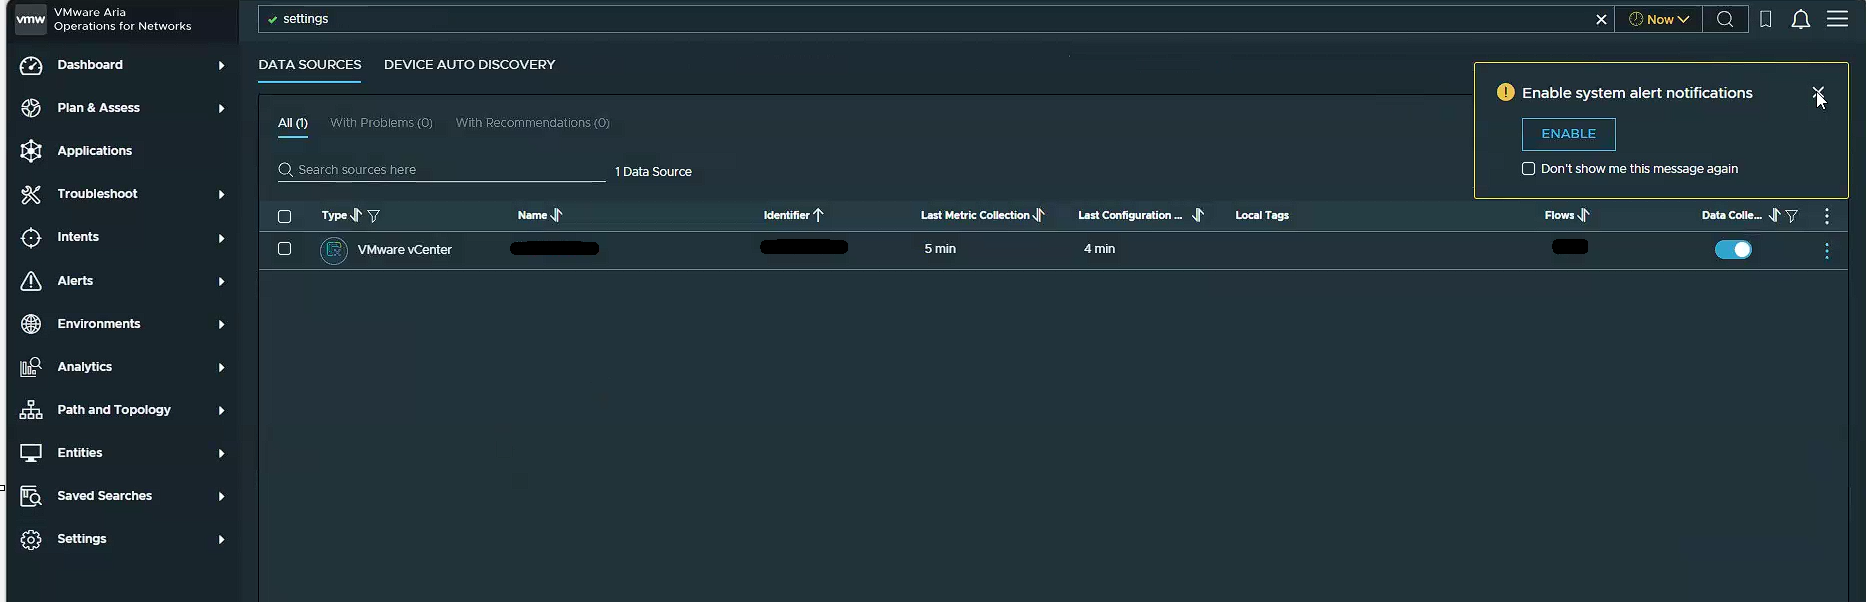Image resolution: width=1866 pixels, height=602 pixels.
Task: Expand the Environments submenu arrow
Action: click(221, 325)
